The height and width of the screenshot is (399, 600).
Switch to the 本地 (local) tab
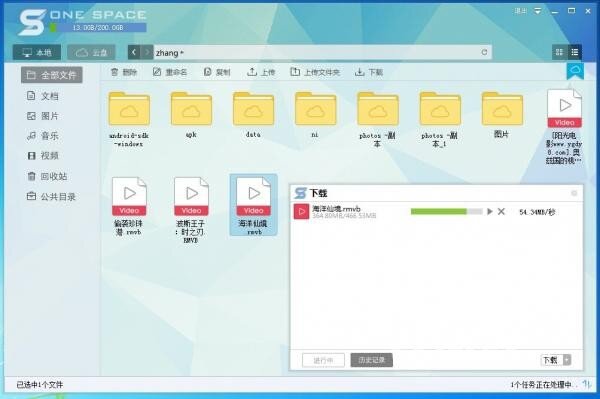[x=37, y=52]
